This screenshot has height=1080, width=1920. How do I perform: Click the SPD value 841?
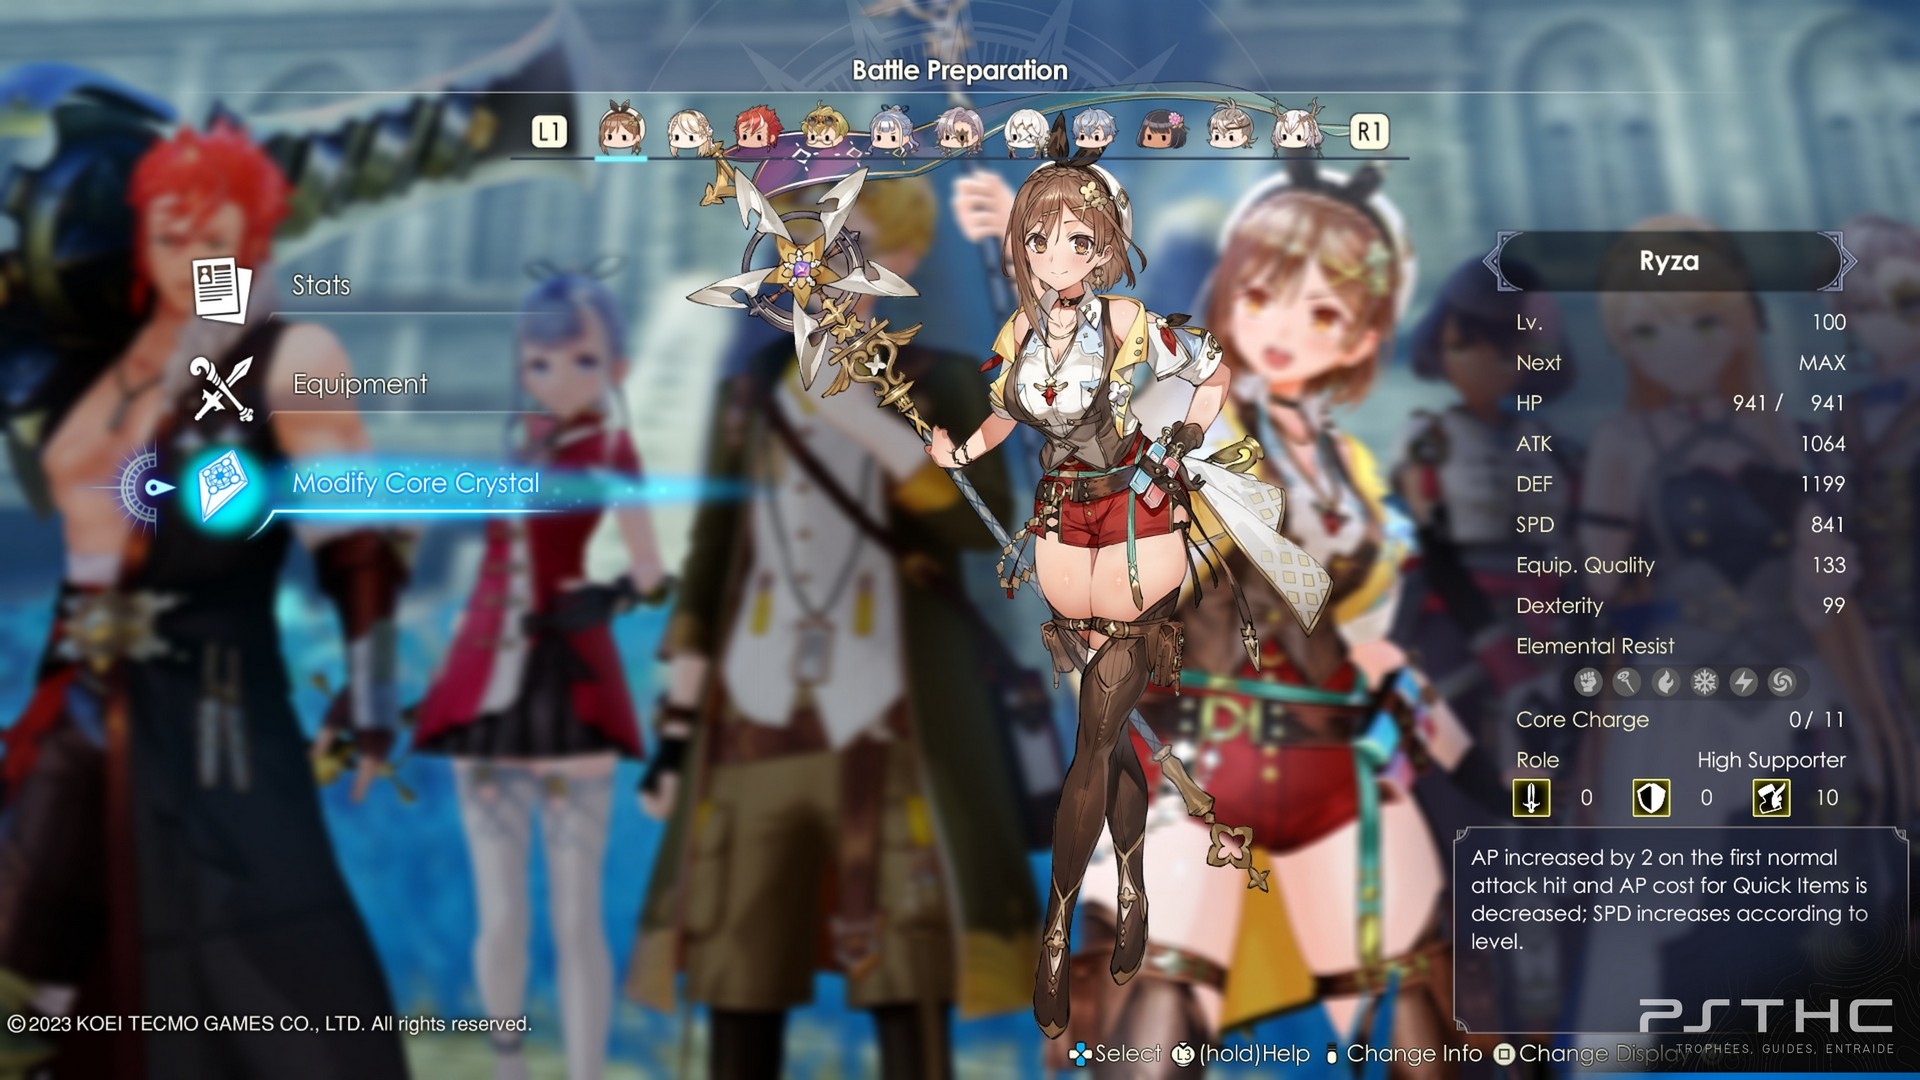coord(1828,525)
